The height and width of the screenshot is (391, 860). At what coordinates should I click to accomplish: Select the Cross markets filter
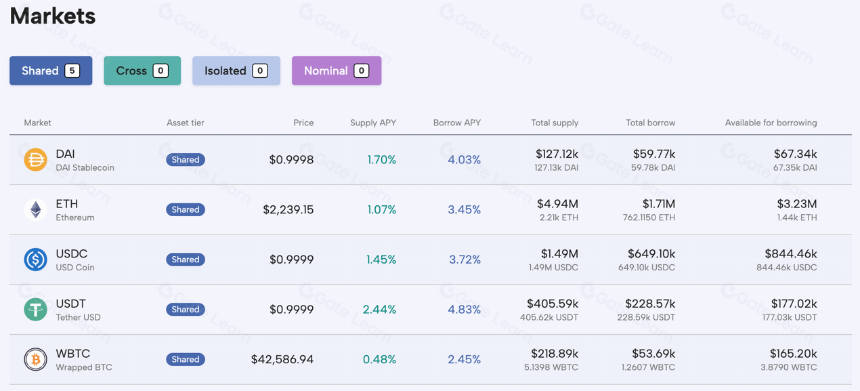tap(142, 71)
